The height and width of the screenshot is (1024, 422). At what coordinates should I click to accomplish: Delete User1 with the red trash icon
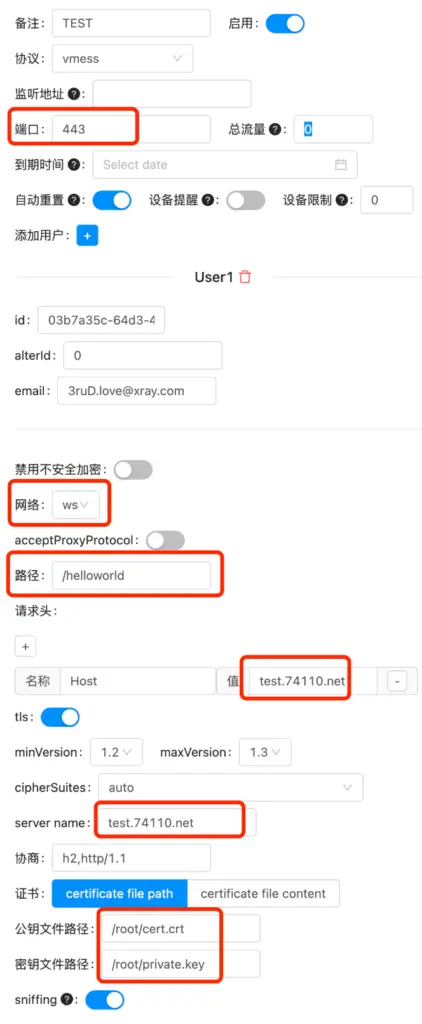pos(245,277)
